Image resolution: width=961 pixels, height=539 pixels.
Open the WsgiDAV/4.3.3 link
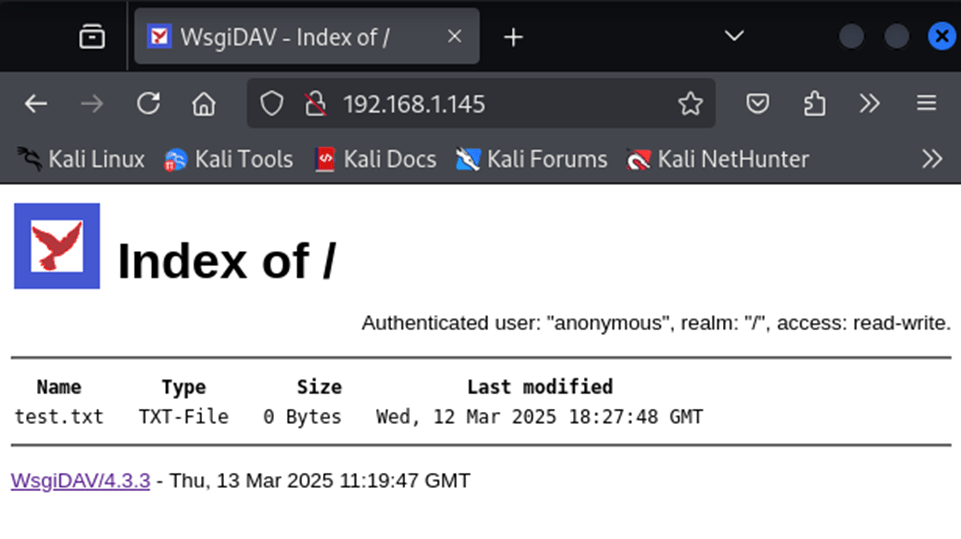click(x=80, y=481)
